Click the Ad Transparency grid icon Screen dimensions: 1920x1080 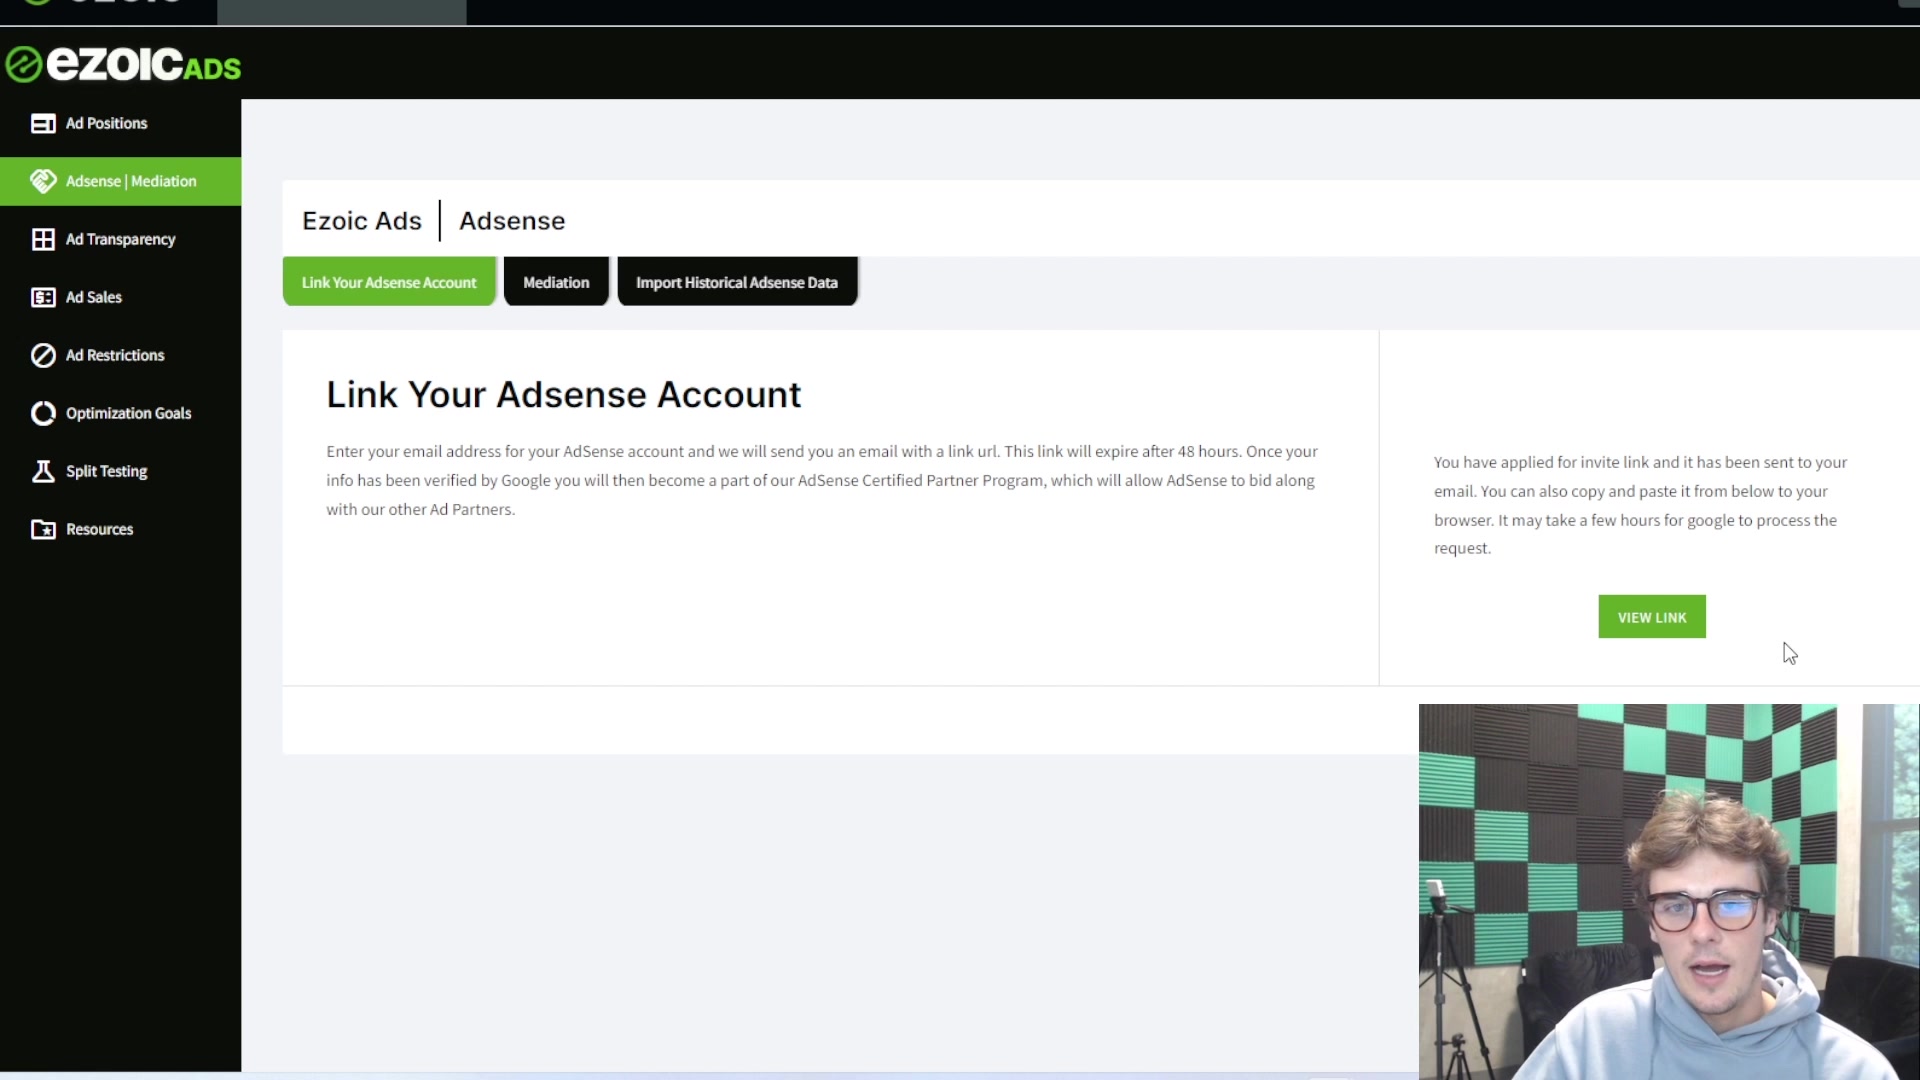click(43, 240)
